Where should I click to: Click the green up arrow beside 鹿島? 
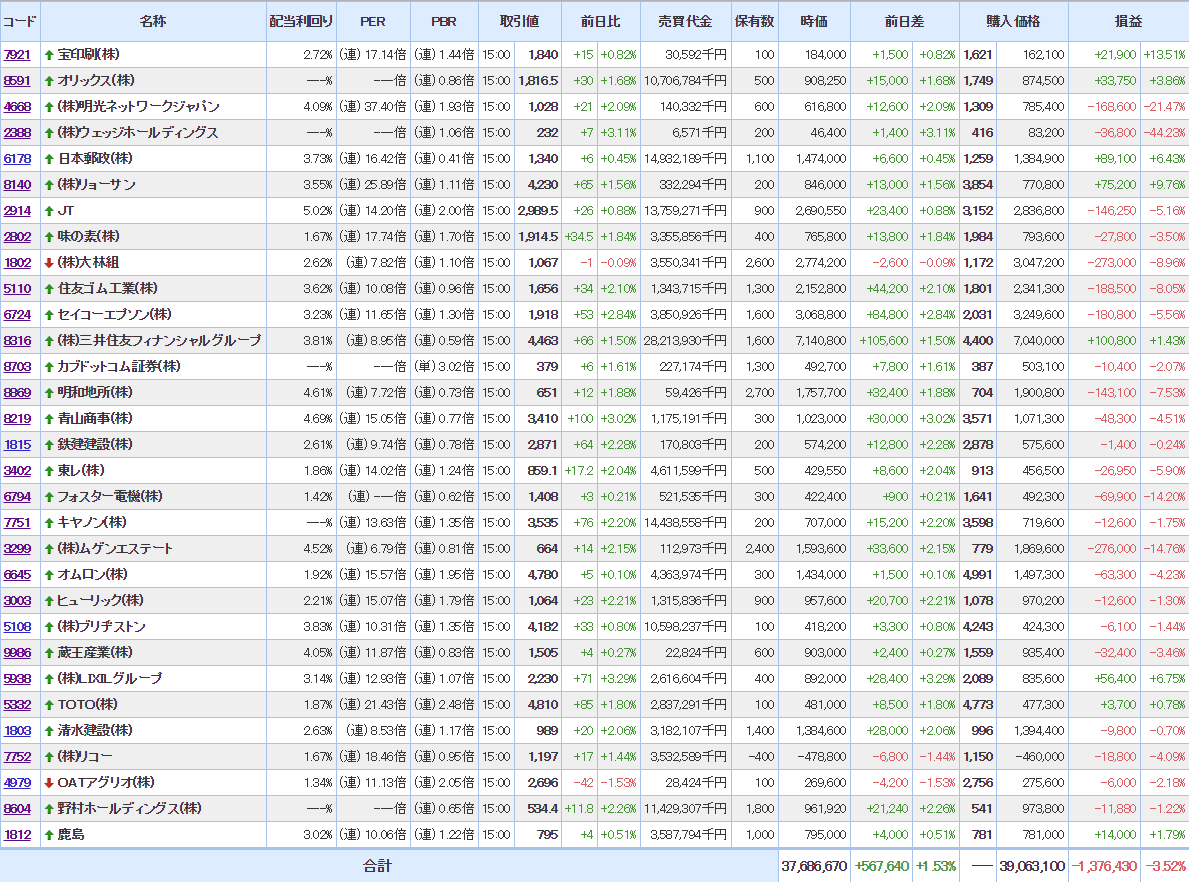point(49,835)
